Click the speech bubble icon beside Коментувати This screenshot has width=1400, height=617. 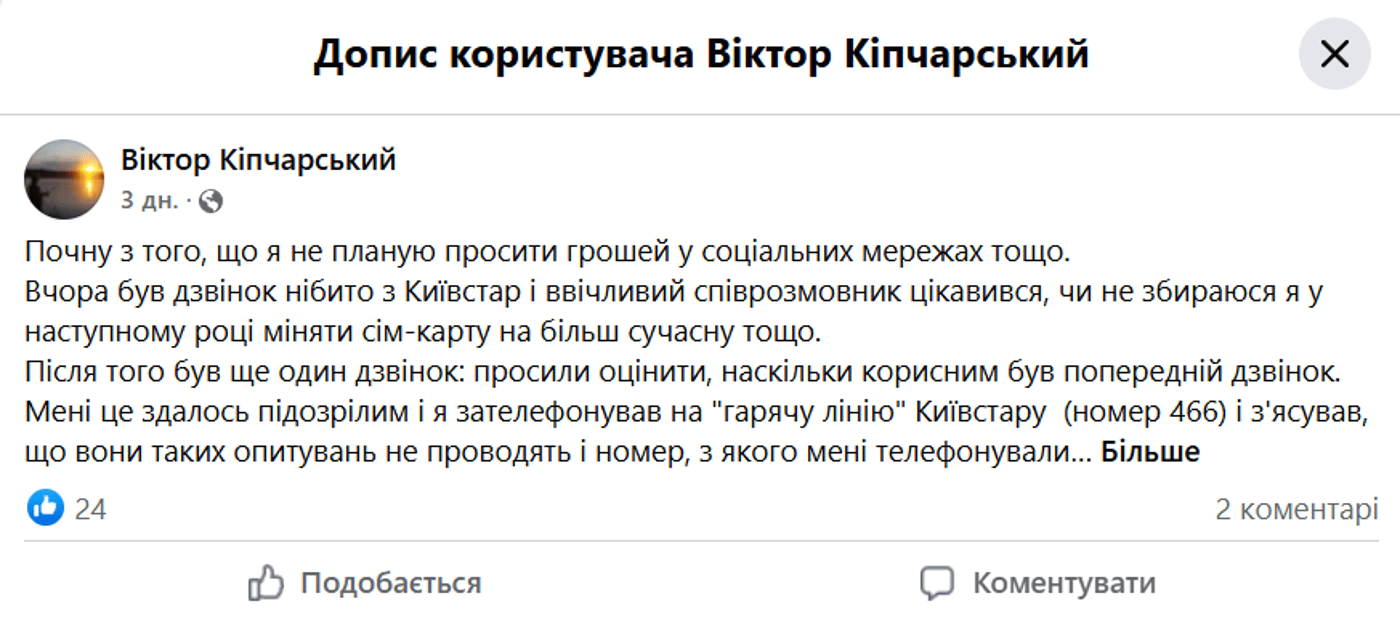pyautogui.click(x=937, y=582)
